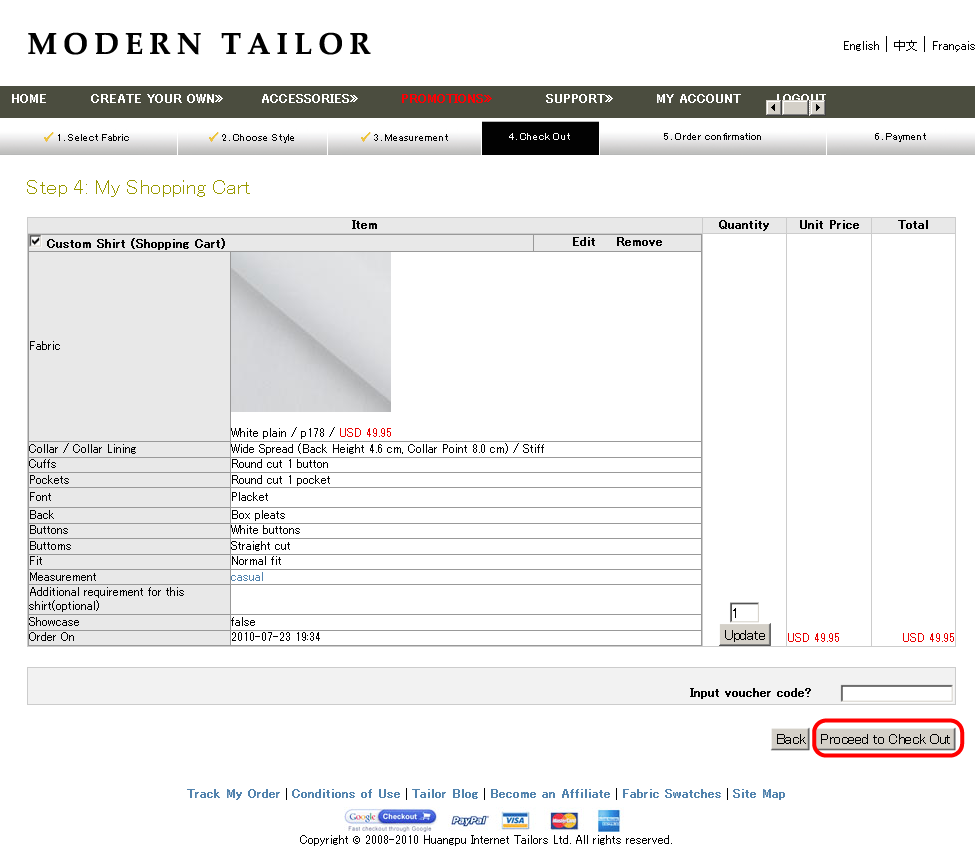Open the My Account page

pos(698,99)
